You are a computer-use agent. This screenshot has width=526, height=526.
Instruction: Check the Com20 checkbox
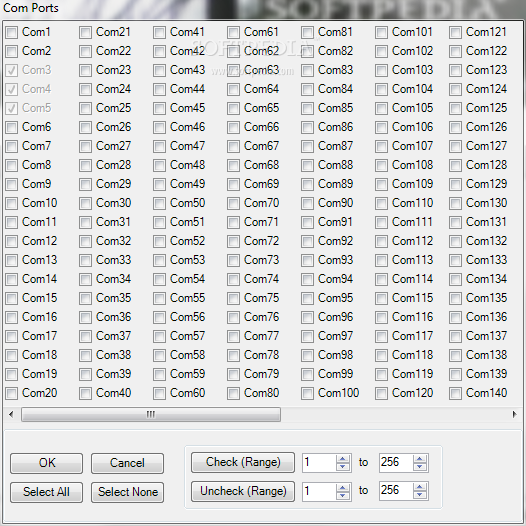click(x=12, y=393)
